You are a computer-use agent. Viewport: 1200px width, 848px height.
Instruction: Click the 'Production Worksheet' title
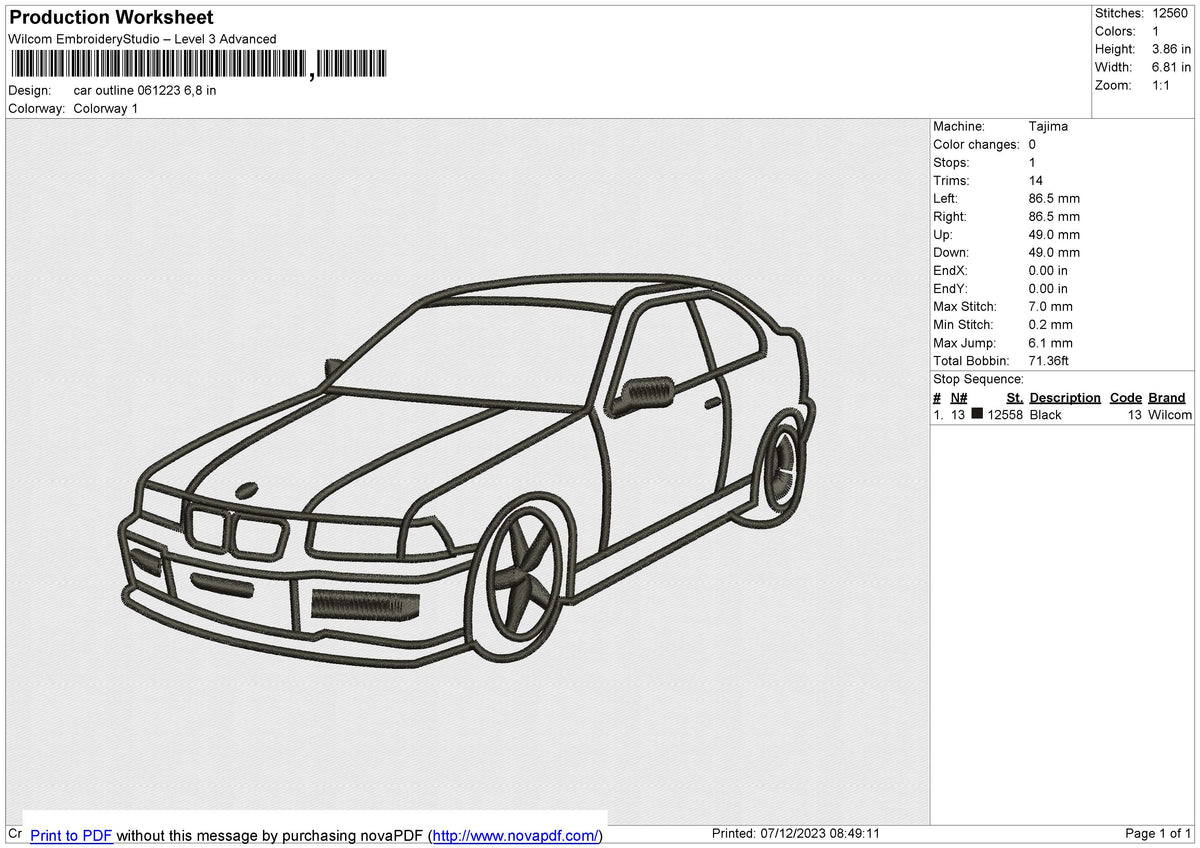111,18
